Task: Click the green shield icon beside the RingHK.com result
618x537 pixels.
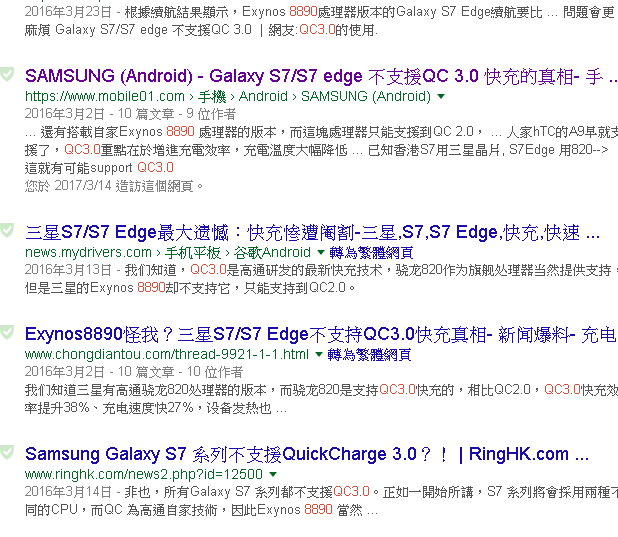Action: tap(6, 452)
